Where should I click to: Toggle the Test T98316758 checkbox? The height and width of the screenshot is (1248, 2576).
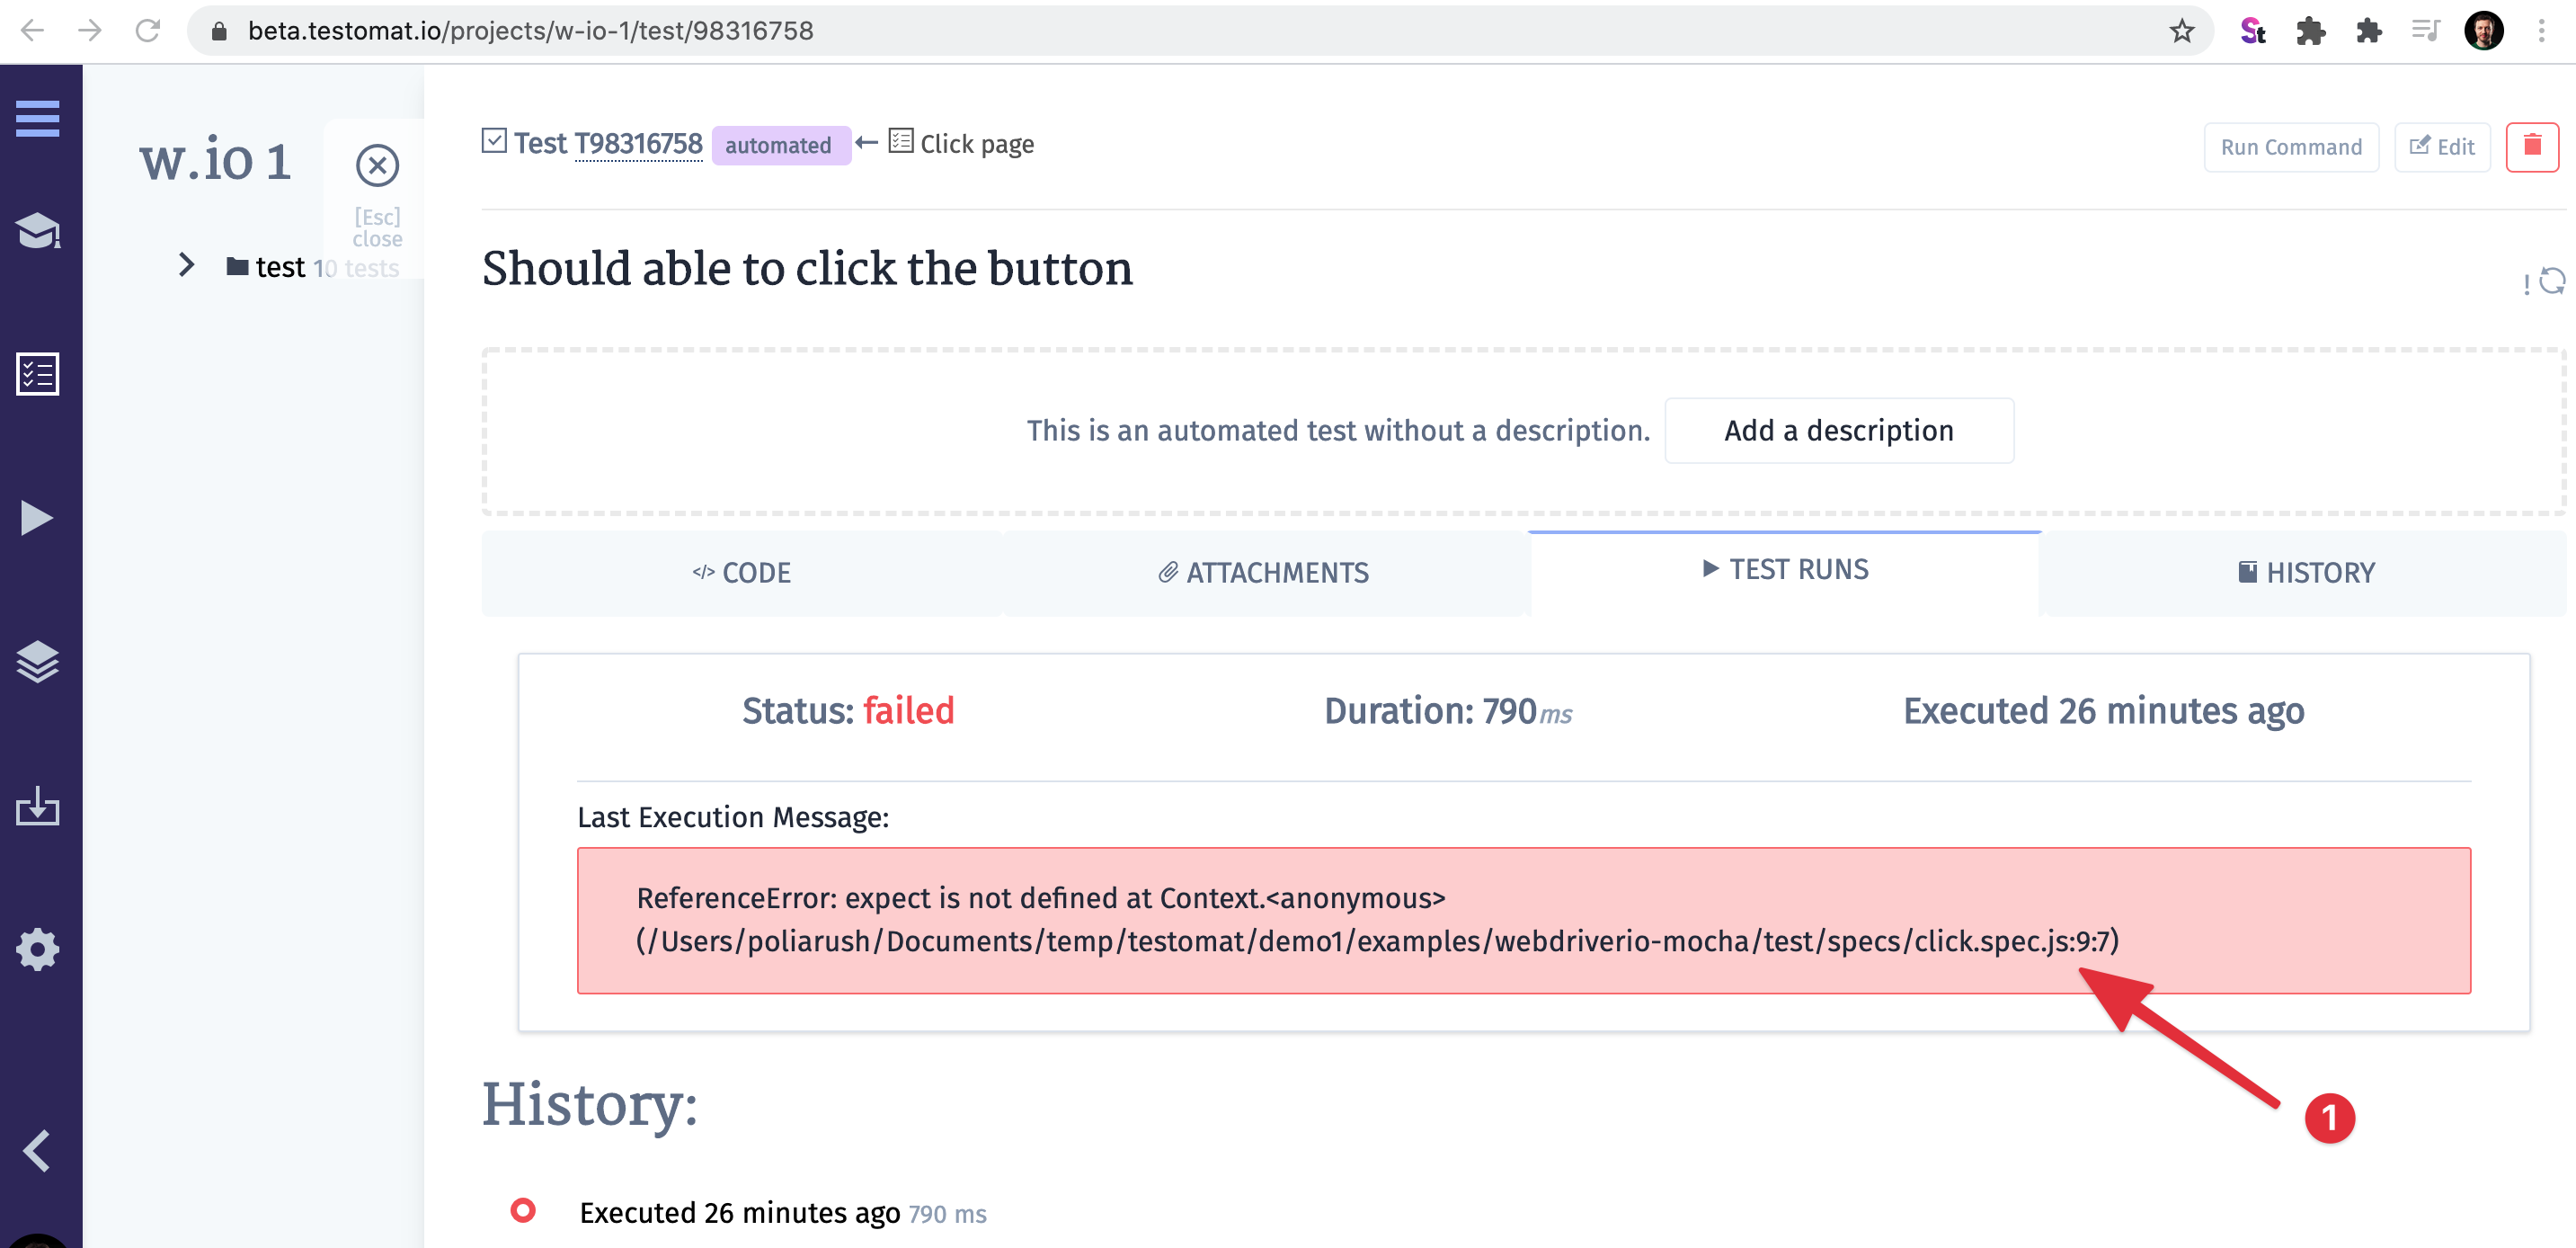point(494,140)
